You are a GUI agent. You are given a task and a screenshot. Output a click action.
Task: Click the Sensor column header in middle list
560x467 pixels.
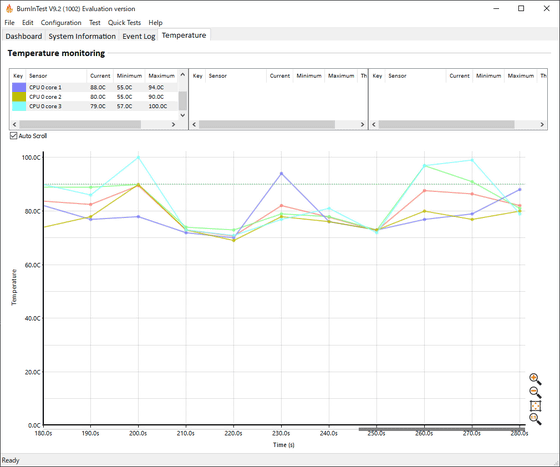236,76
